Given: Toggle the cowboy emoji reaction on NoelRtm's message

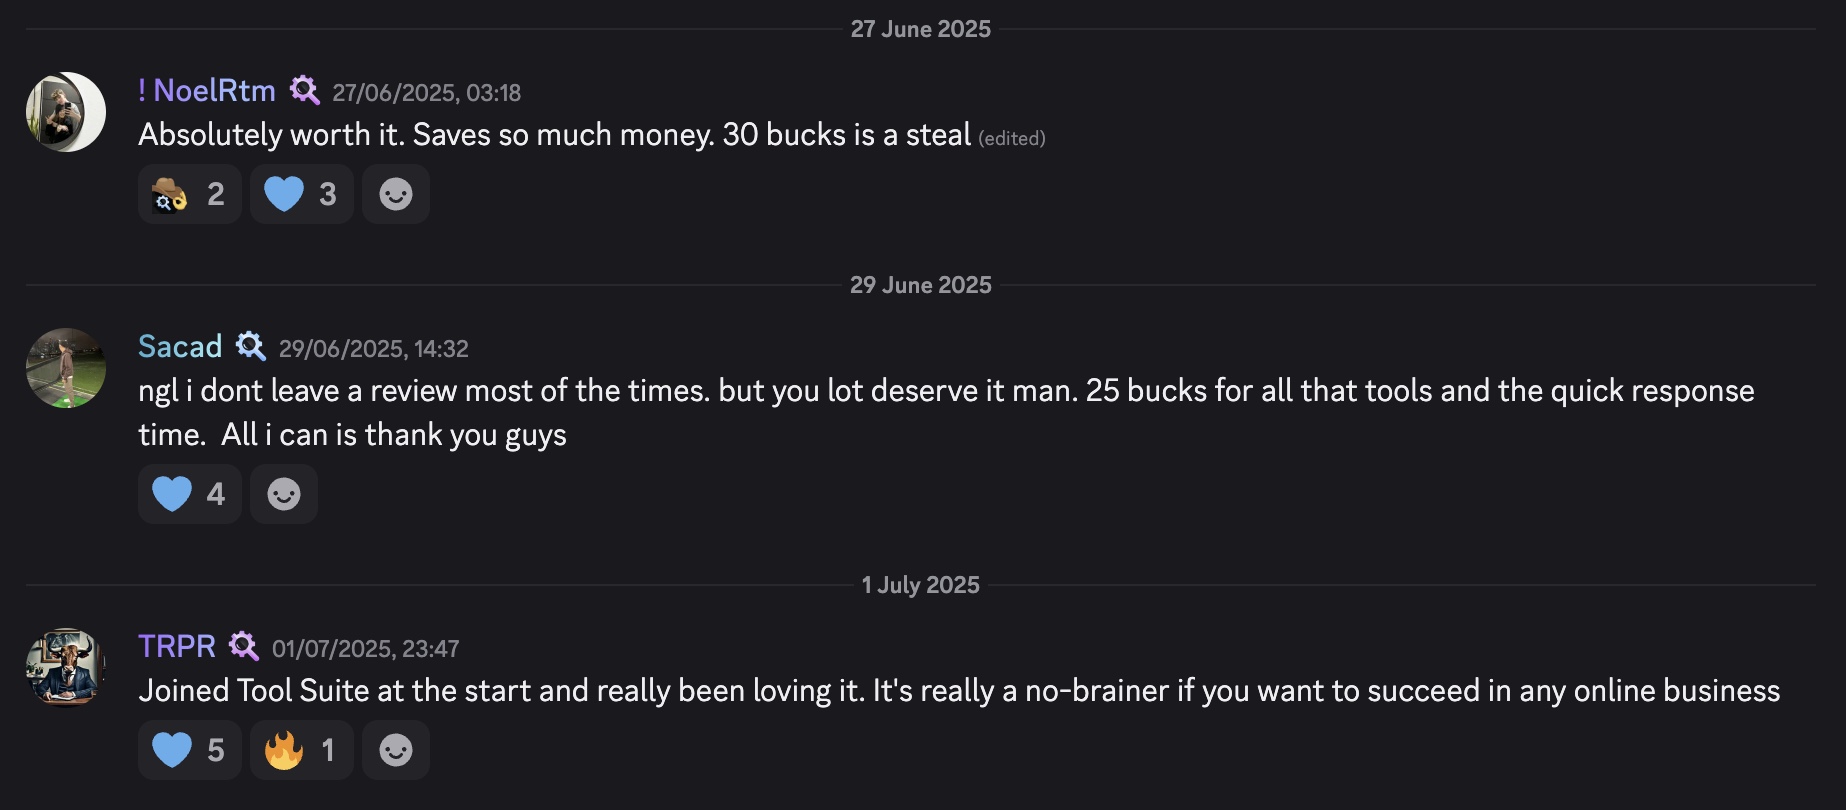Looking at the screenshot, I should (189, 194).
